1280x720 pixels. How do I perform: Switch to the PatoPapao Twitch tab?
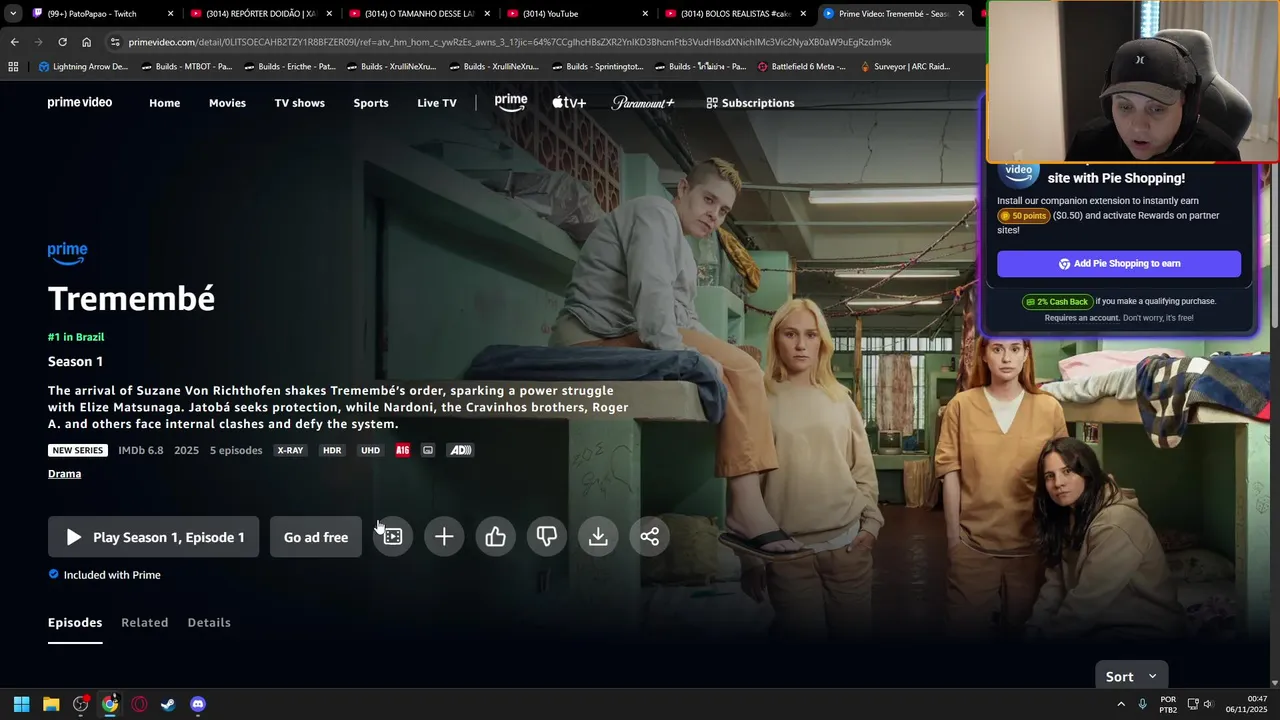(100, 14)
